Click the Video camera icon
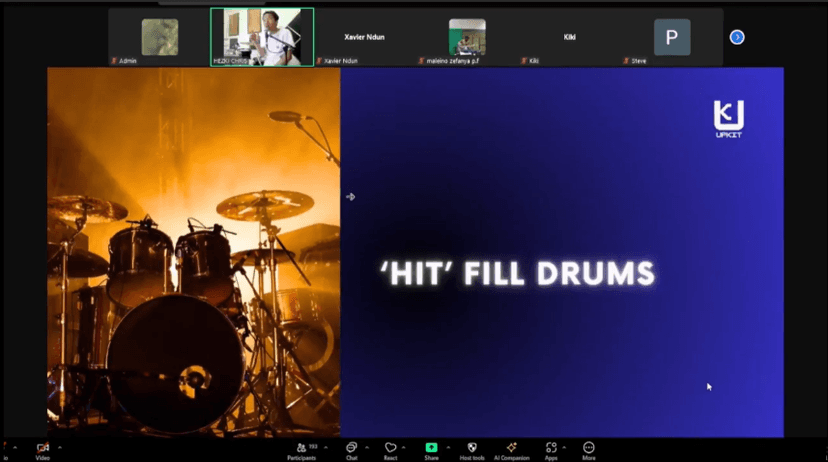The height and width of the screenshot is (462, 828). pos(42,448)
